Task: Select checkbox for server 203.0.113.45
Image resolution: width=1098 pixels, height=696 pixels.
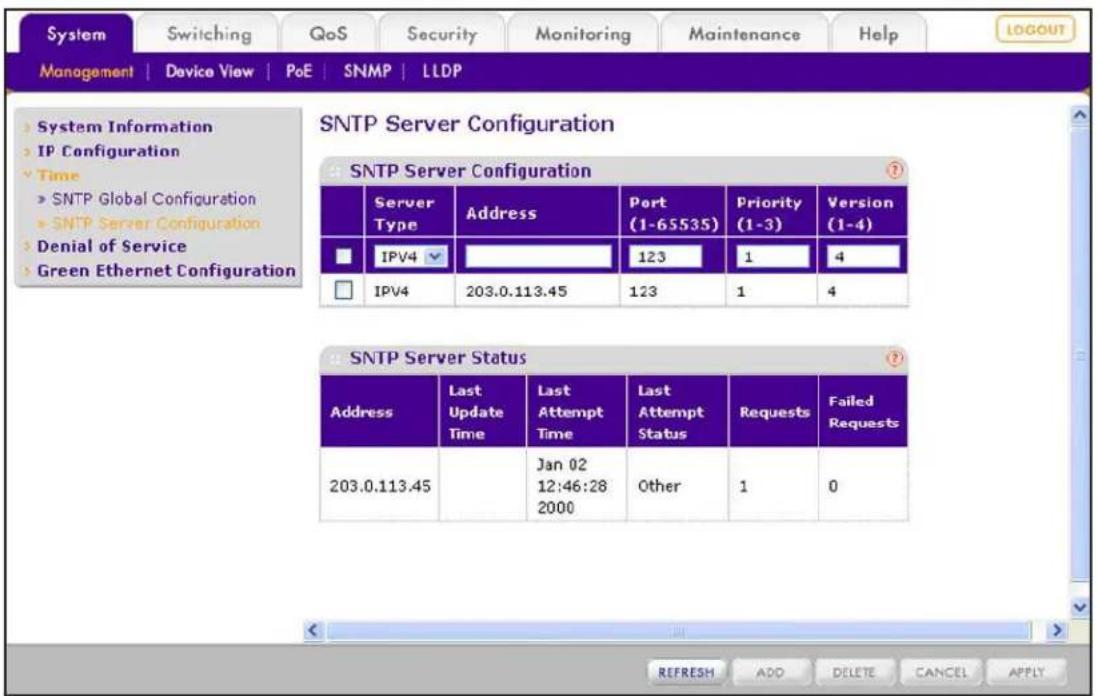Action: (343, 290)
